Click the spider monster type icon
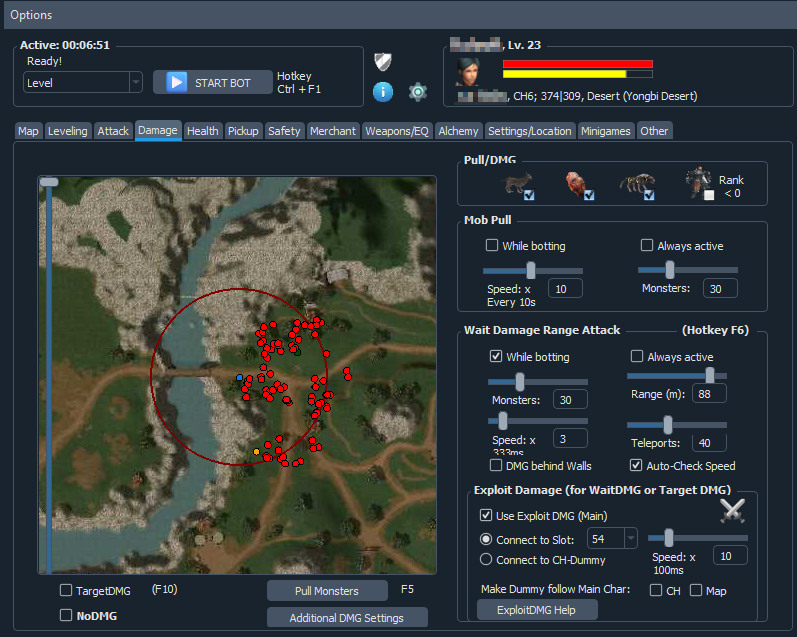 click(637, 183)
